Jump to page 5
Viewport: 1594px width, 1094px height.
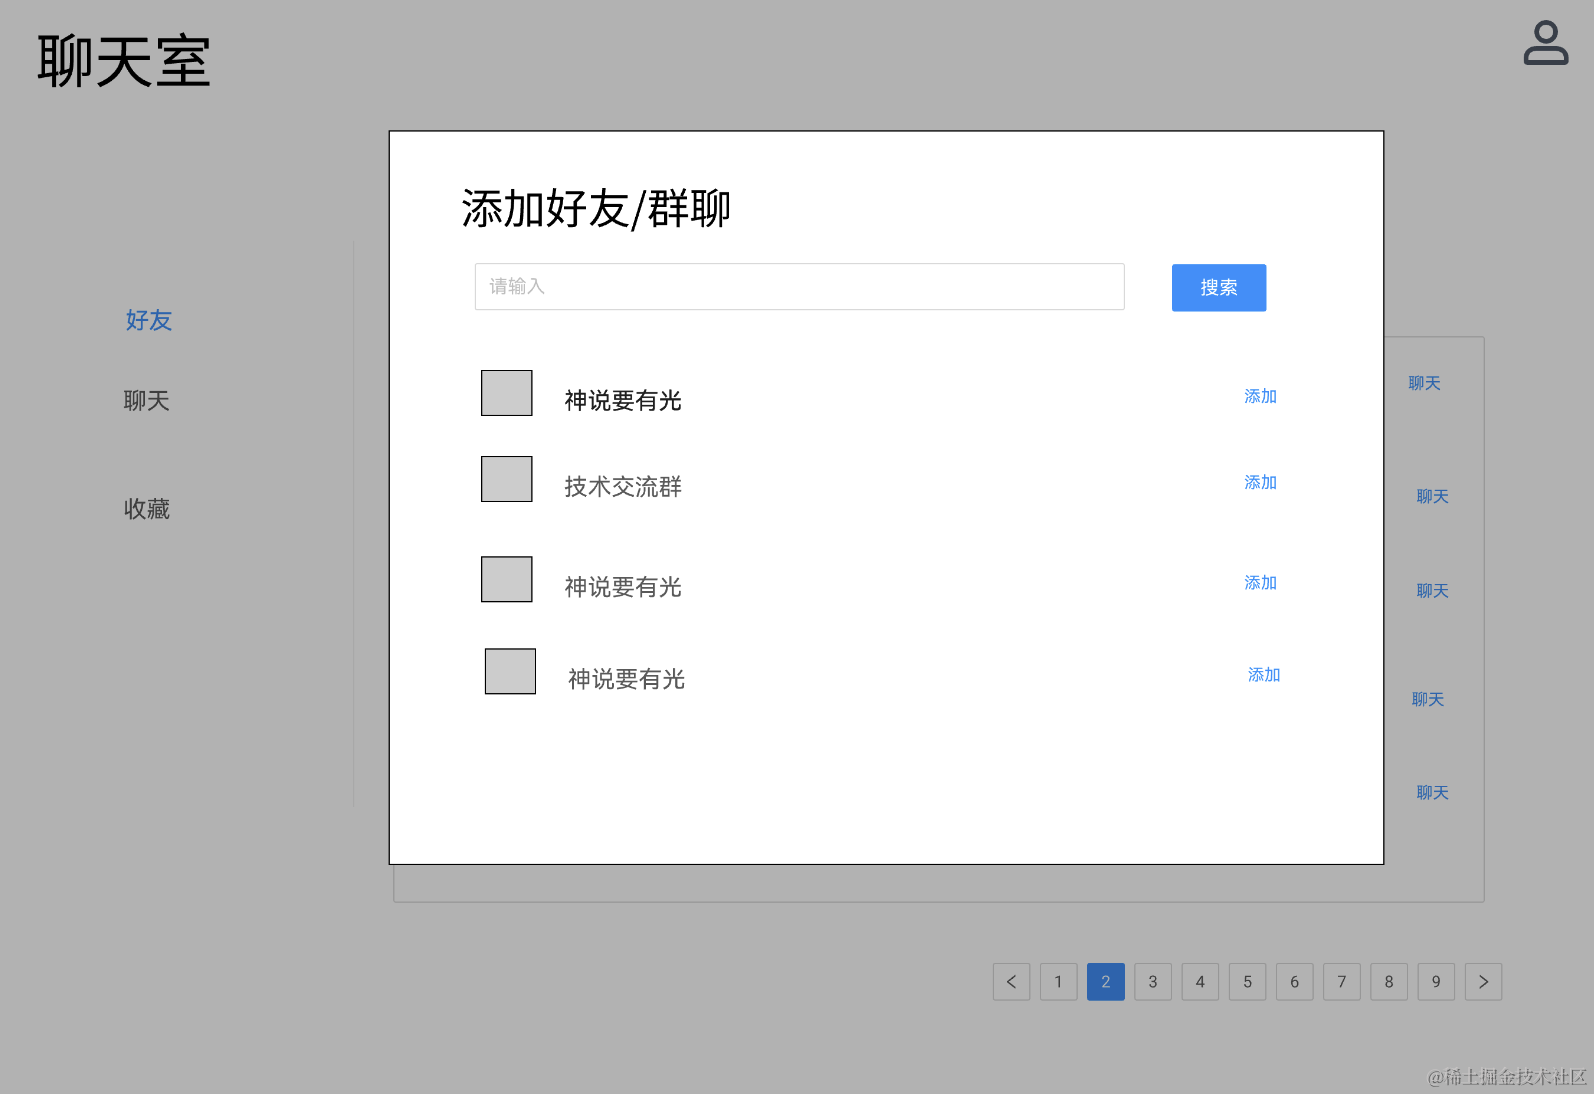1247,982
